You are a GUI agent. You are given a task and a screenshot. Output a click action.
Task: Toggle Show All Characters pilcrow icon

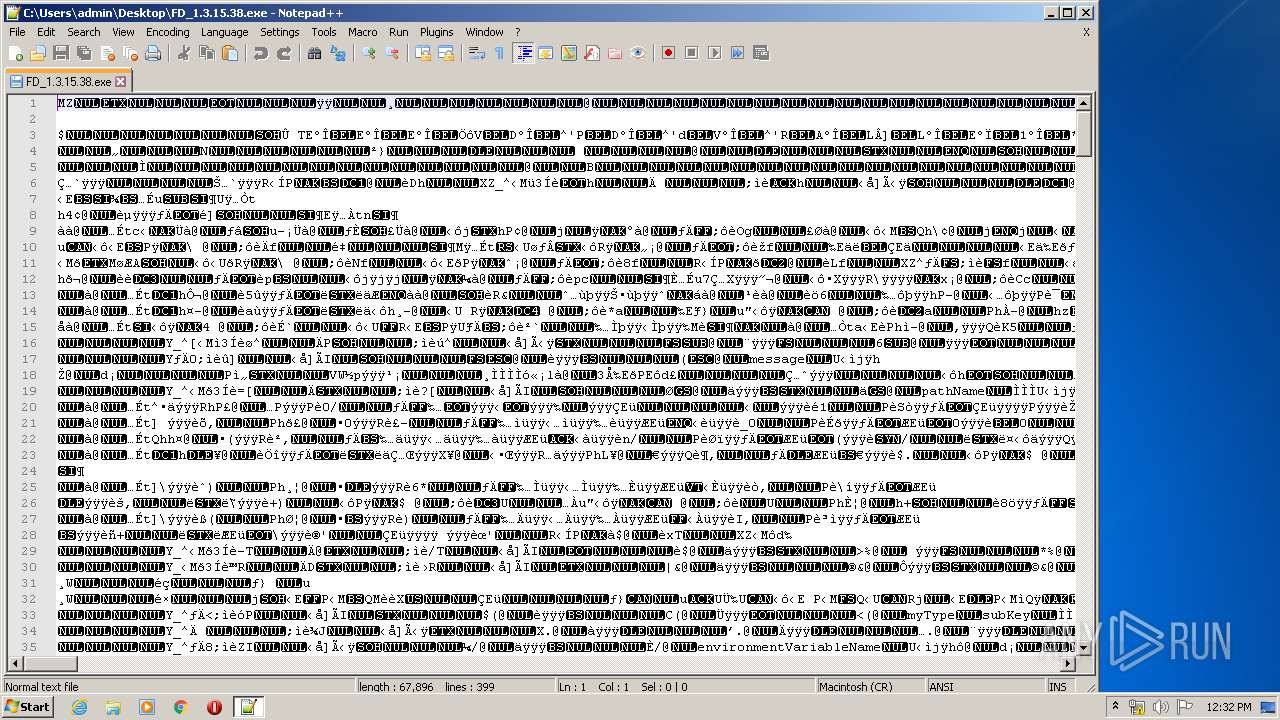coord(499,53)
